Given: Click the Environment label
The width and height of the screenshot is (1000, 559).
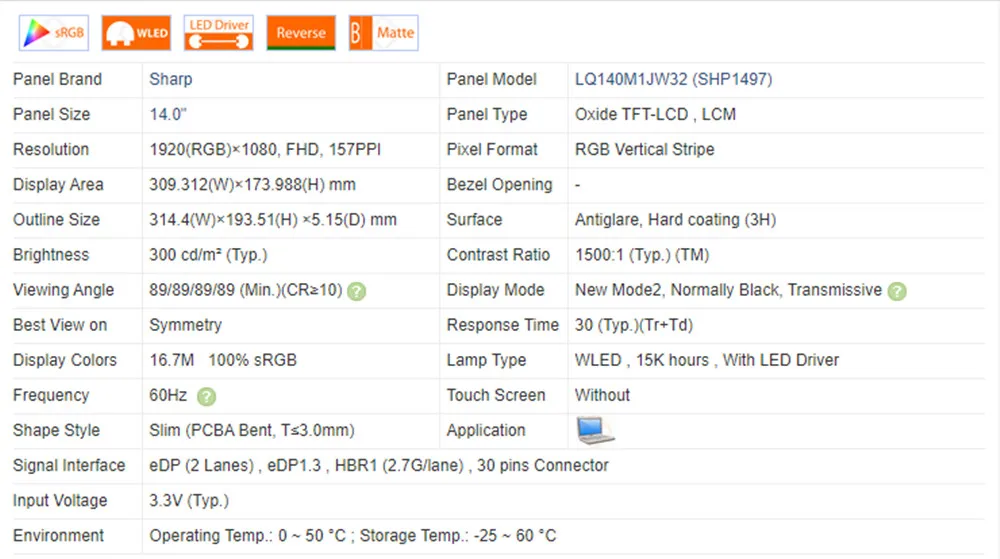Looking at the screenshot, I should coord(58,535).
